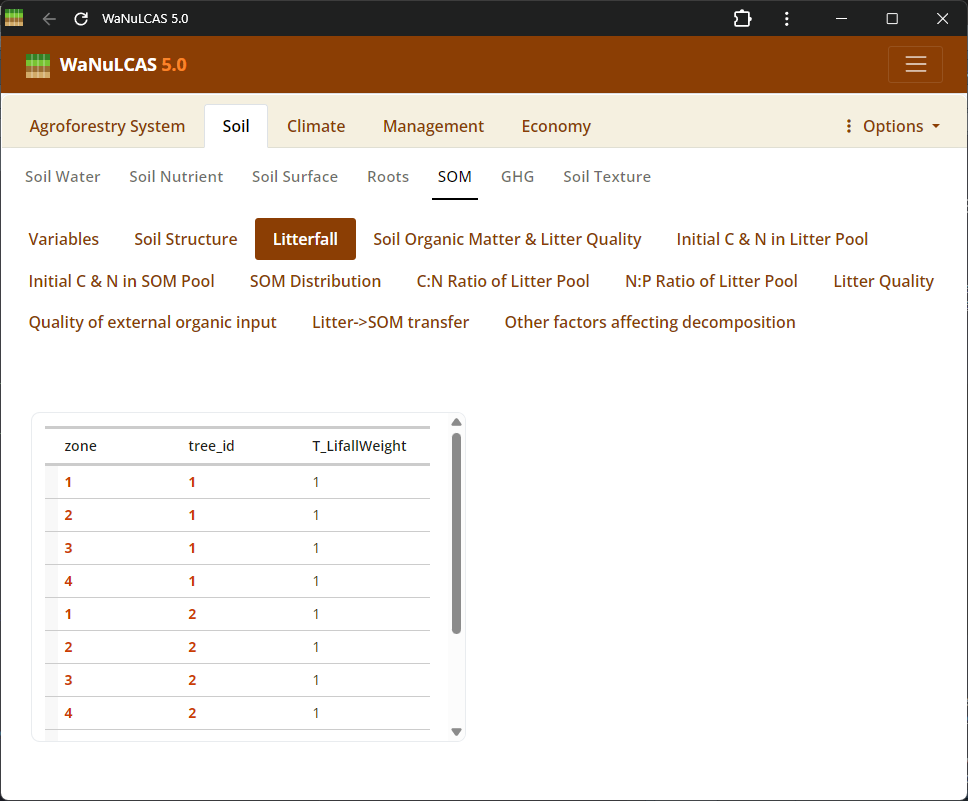Edit T_LifallWeight value in first row
The width and height of the screenshot is (968, 801).
pyautogui.click(x=316, y=482)
